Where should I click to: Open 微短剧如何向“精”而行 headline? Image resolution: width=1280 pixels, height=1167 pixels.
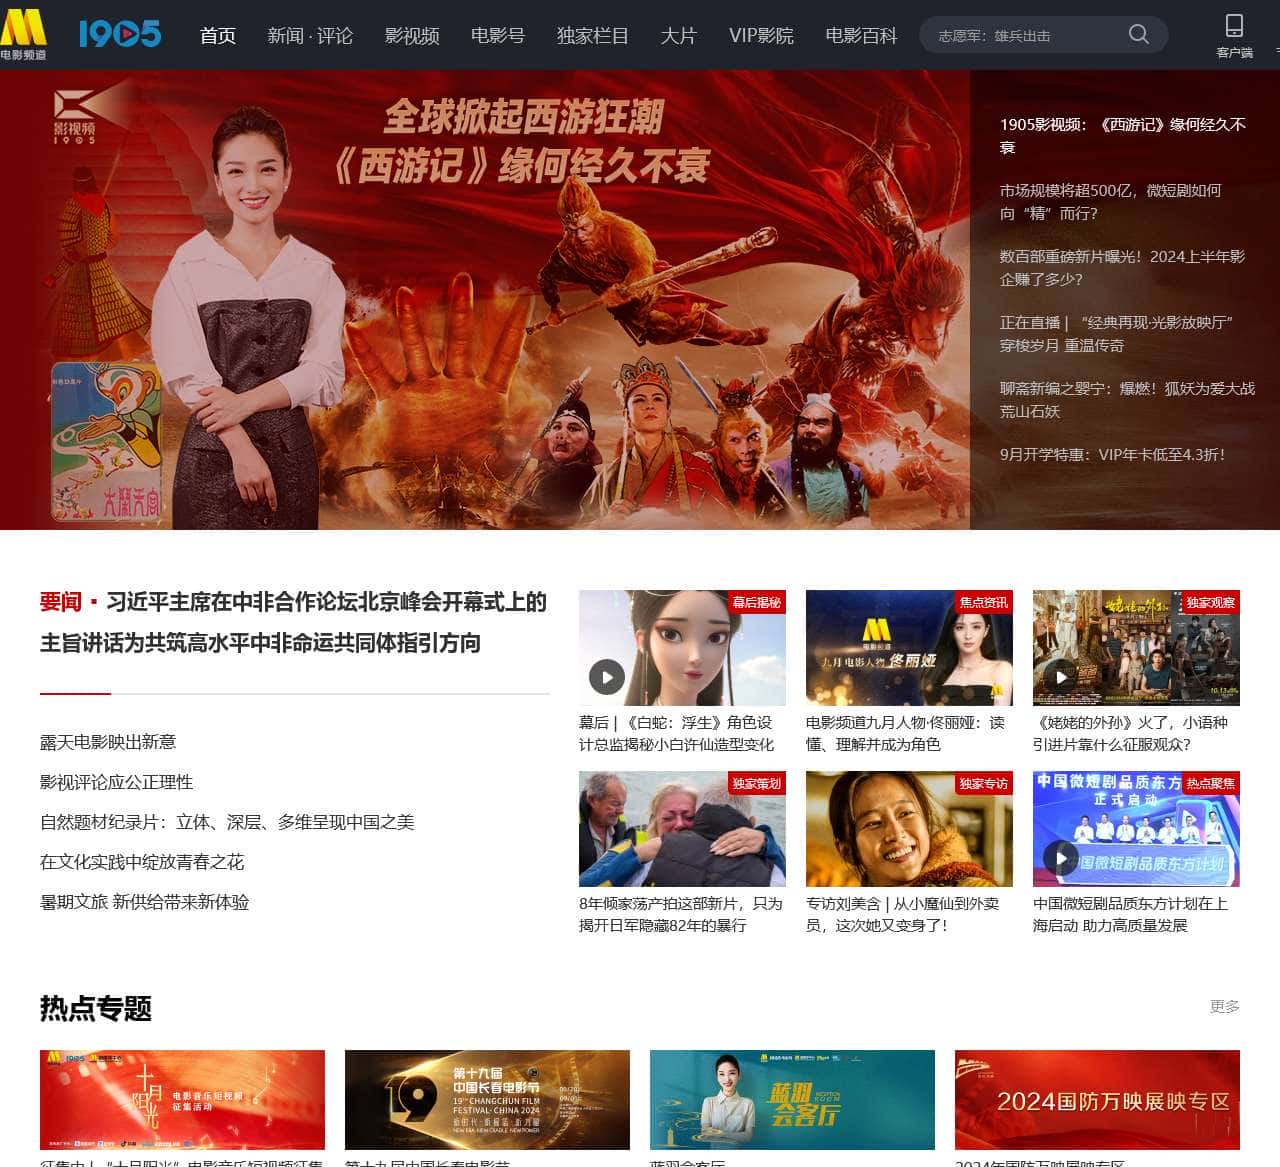pos(1110,202)
